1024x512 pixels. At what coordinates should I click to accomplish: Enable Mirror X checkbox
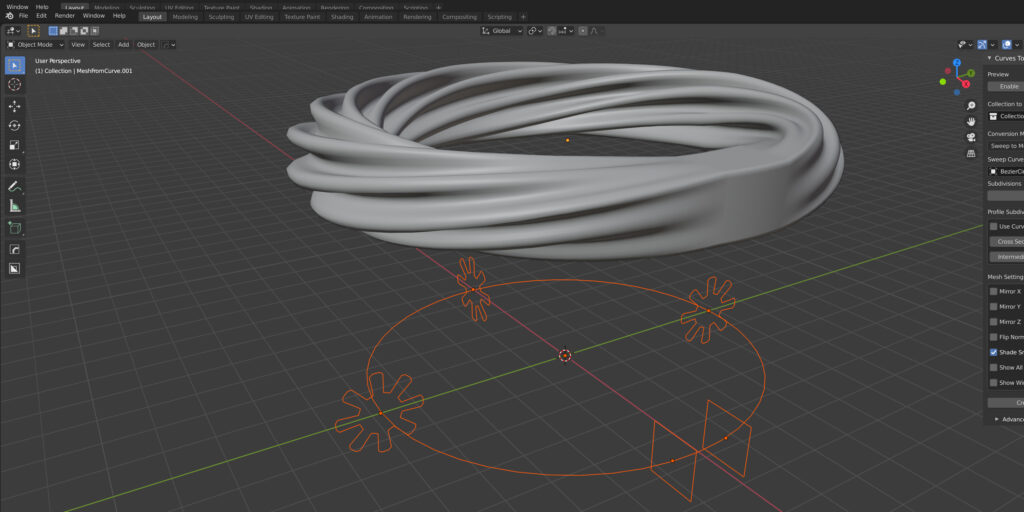(x=993, y=291)
